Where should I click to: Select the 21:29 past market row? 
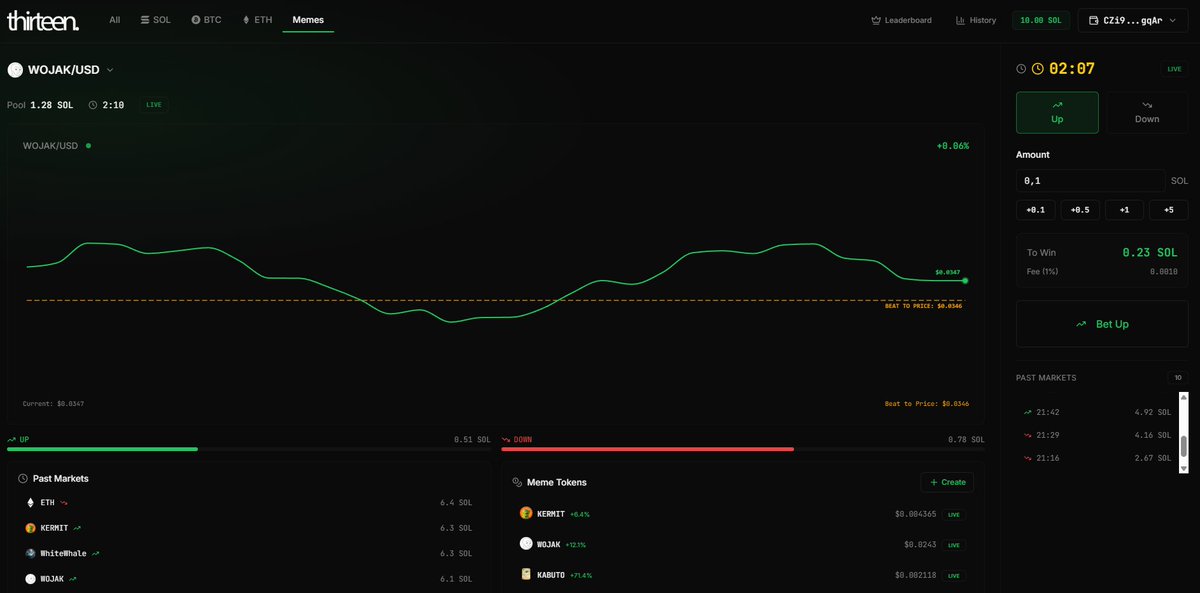[x=1097, y=434]
